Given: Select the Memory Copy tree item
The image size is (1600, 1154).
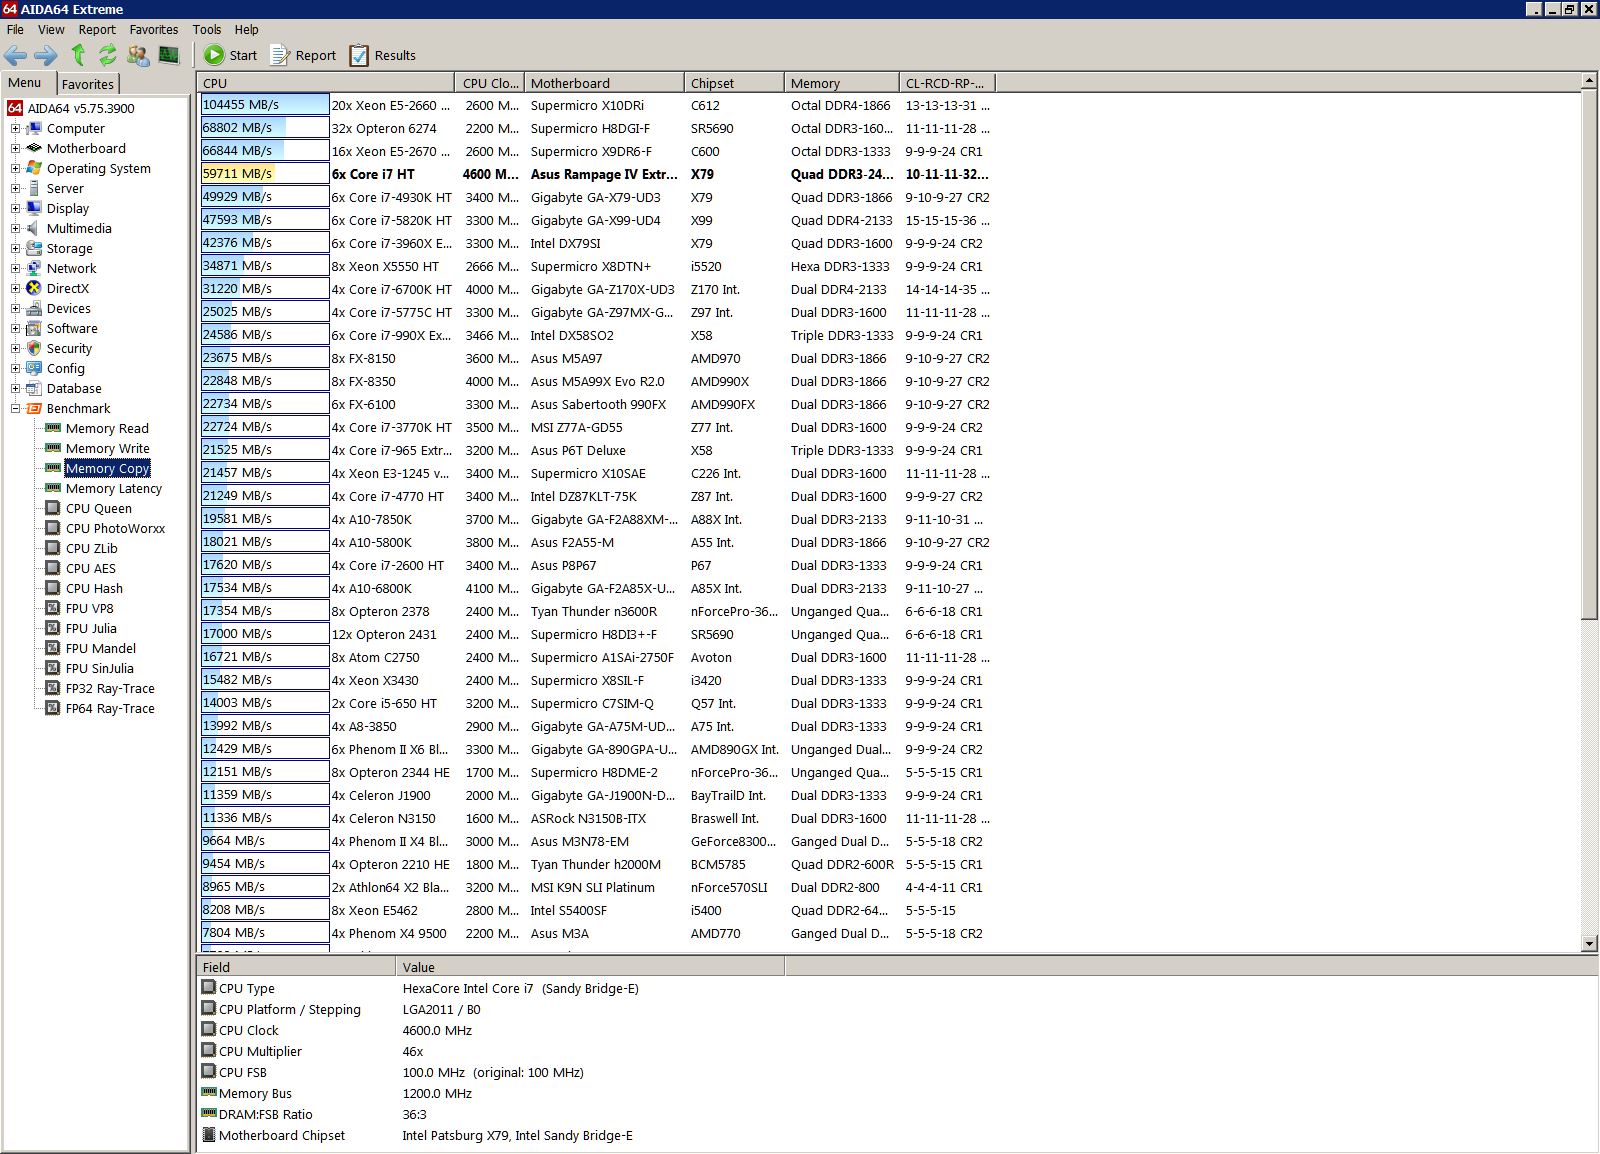Looking at the screenshot, I should [107, 468].
